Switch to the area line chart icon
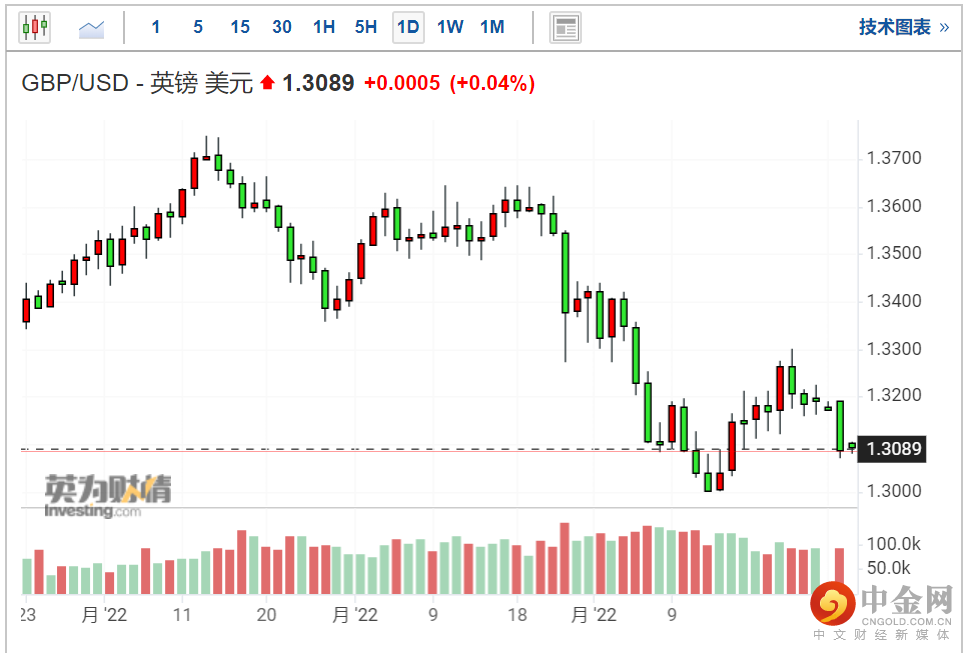967x653 pixels. [x=91, y=28]
